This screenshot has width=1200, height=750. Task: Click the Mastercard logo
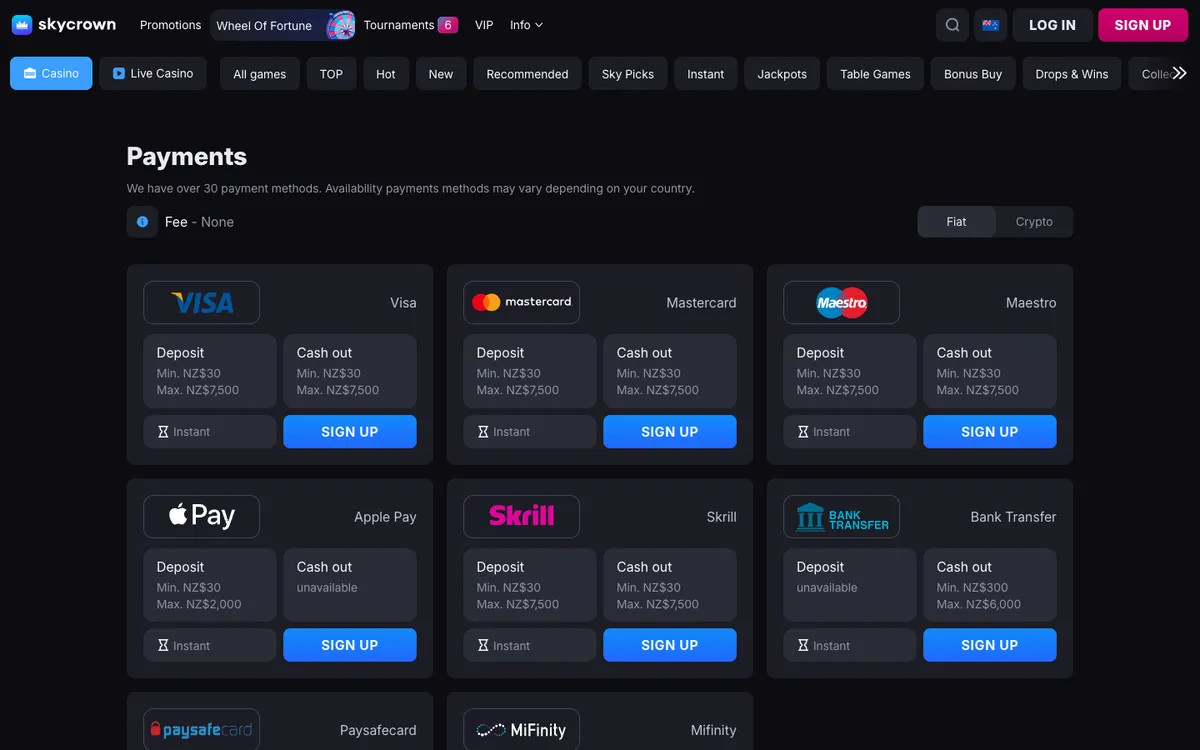tap(521, 302)
